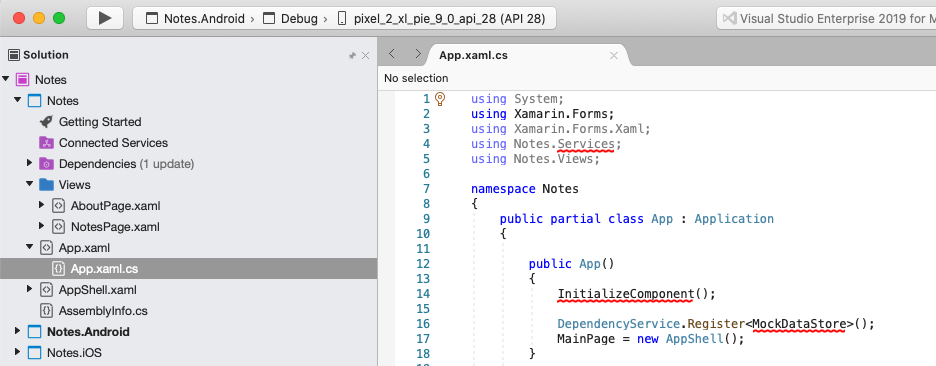
Task: Navigate back with the left arrow
Action: point(392,54)
